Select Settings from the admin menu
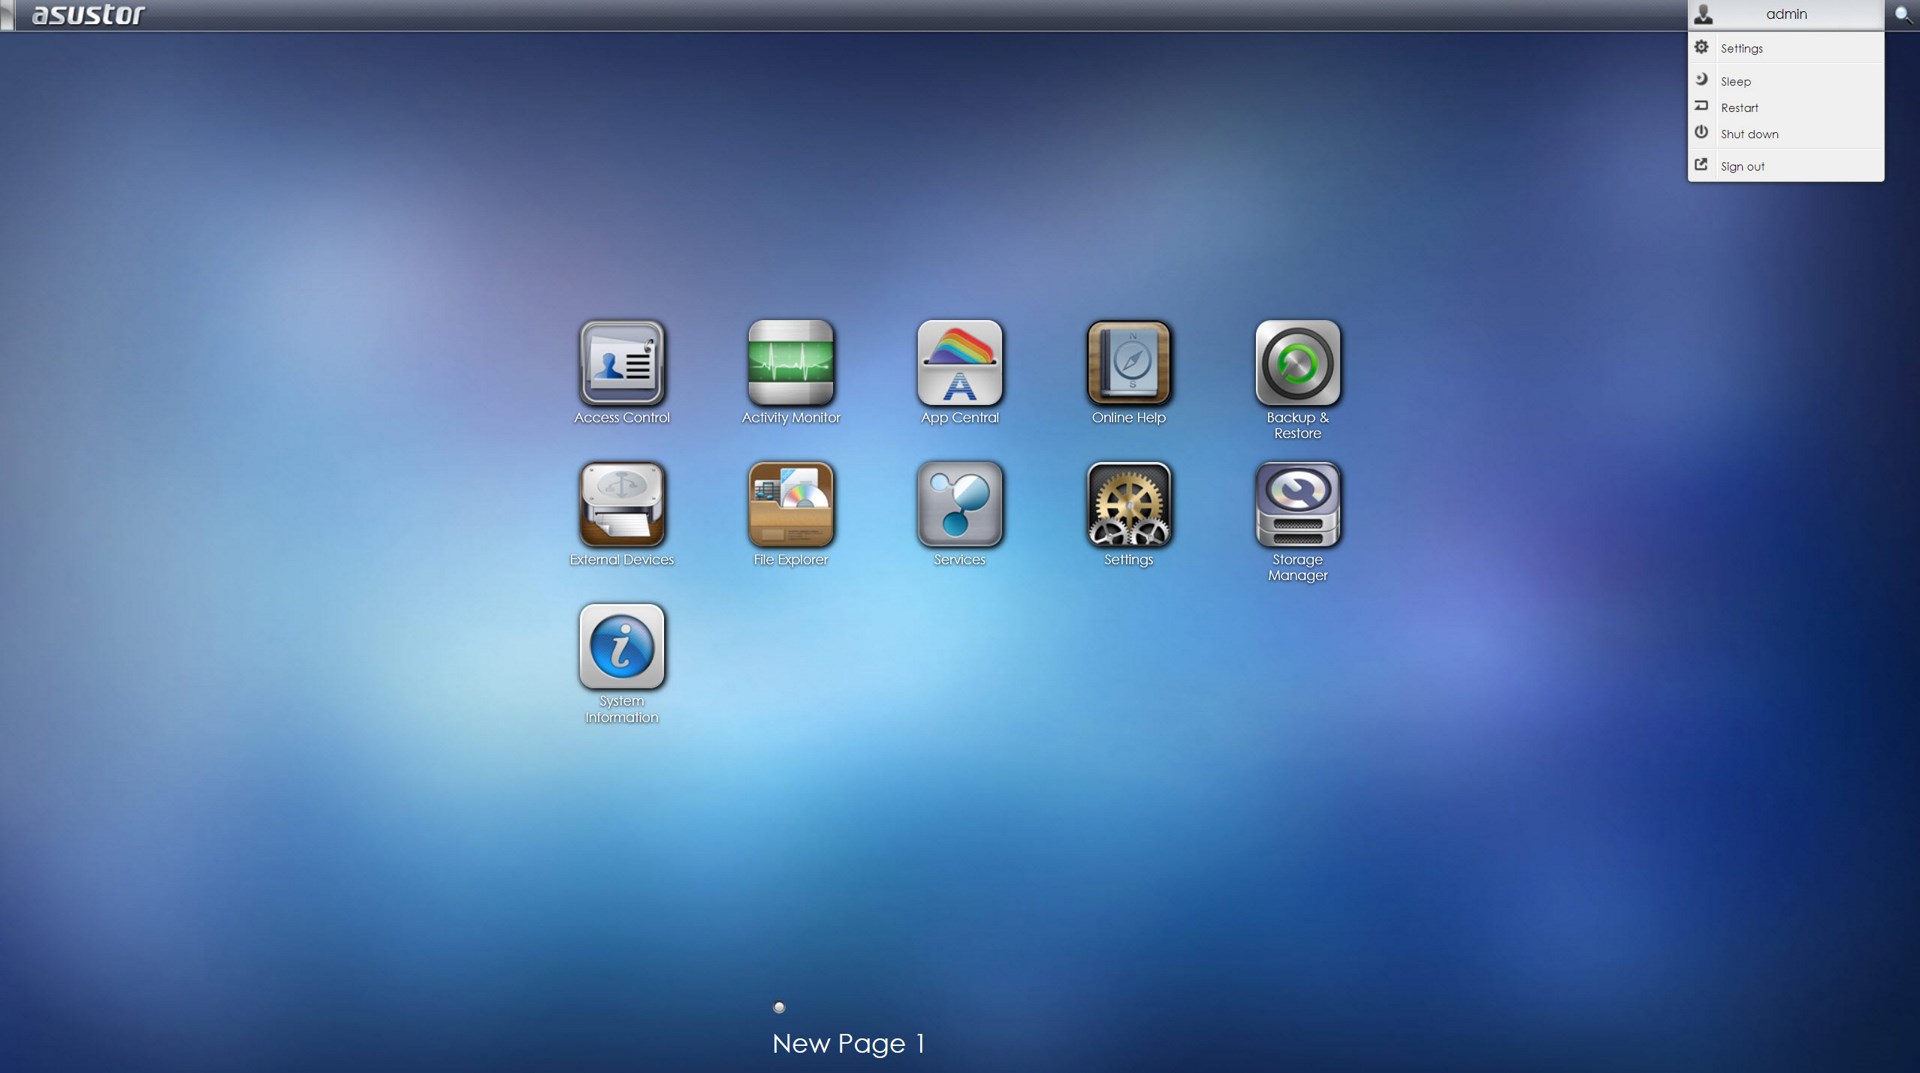Viewport: 1920px width, 1073px height. click(1786, 48)
